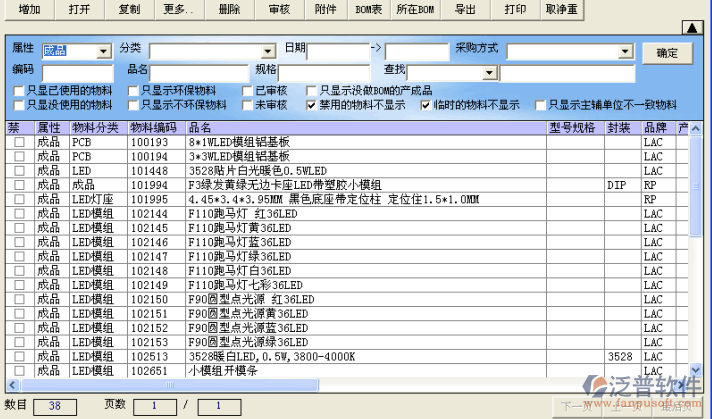
Task: Click the horizontal scrollbar right arrow
Action: coord(683,383)
